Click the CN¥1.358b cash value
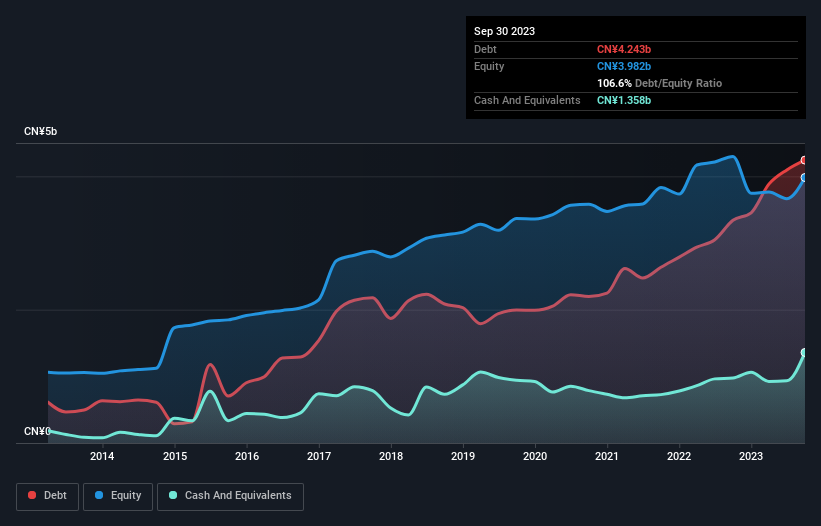This screenshot has width=821, height=526. click(624, 100)
